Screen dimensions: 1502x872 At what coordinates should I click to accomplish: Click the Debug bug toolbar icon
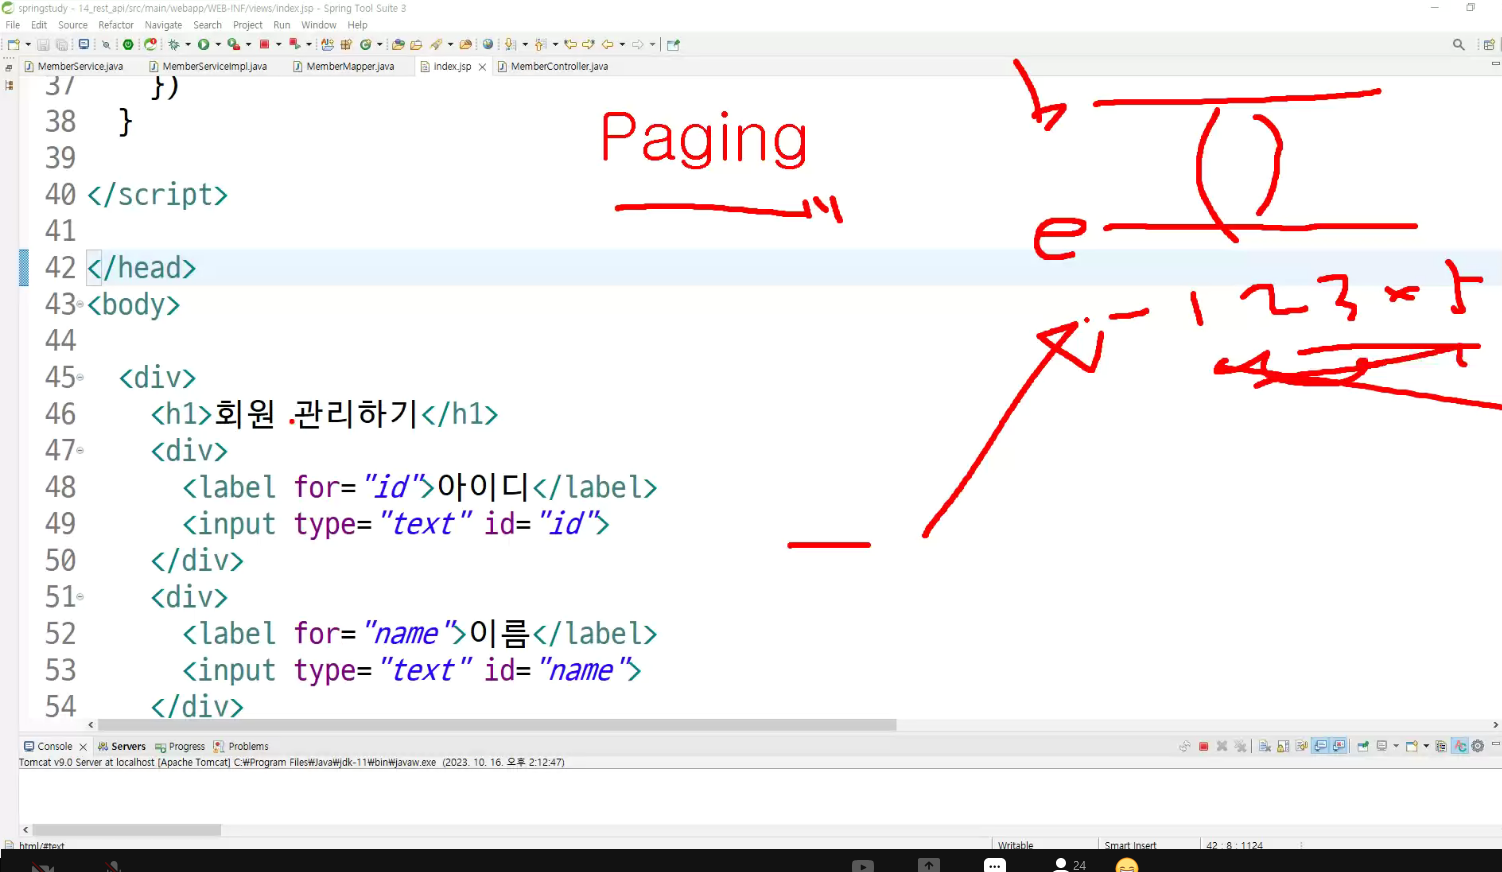pos(173,44)
